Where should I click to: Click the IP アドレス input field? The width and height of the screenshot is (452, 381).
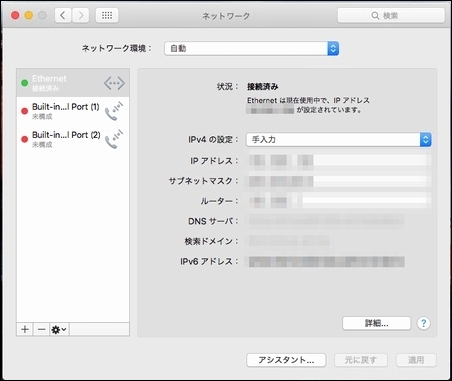[339, 160]
